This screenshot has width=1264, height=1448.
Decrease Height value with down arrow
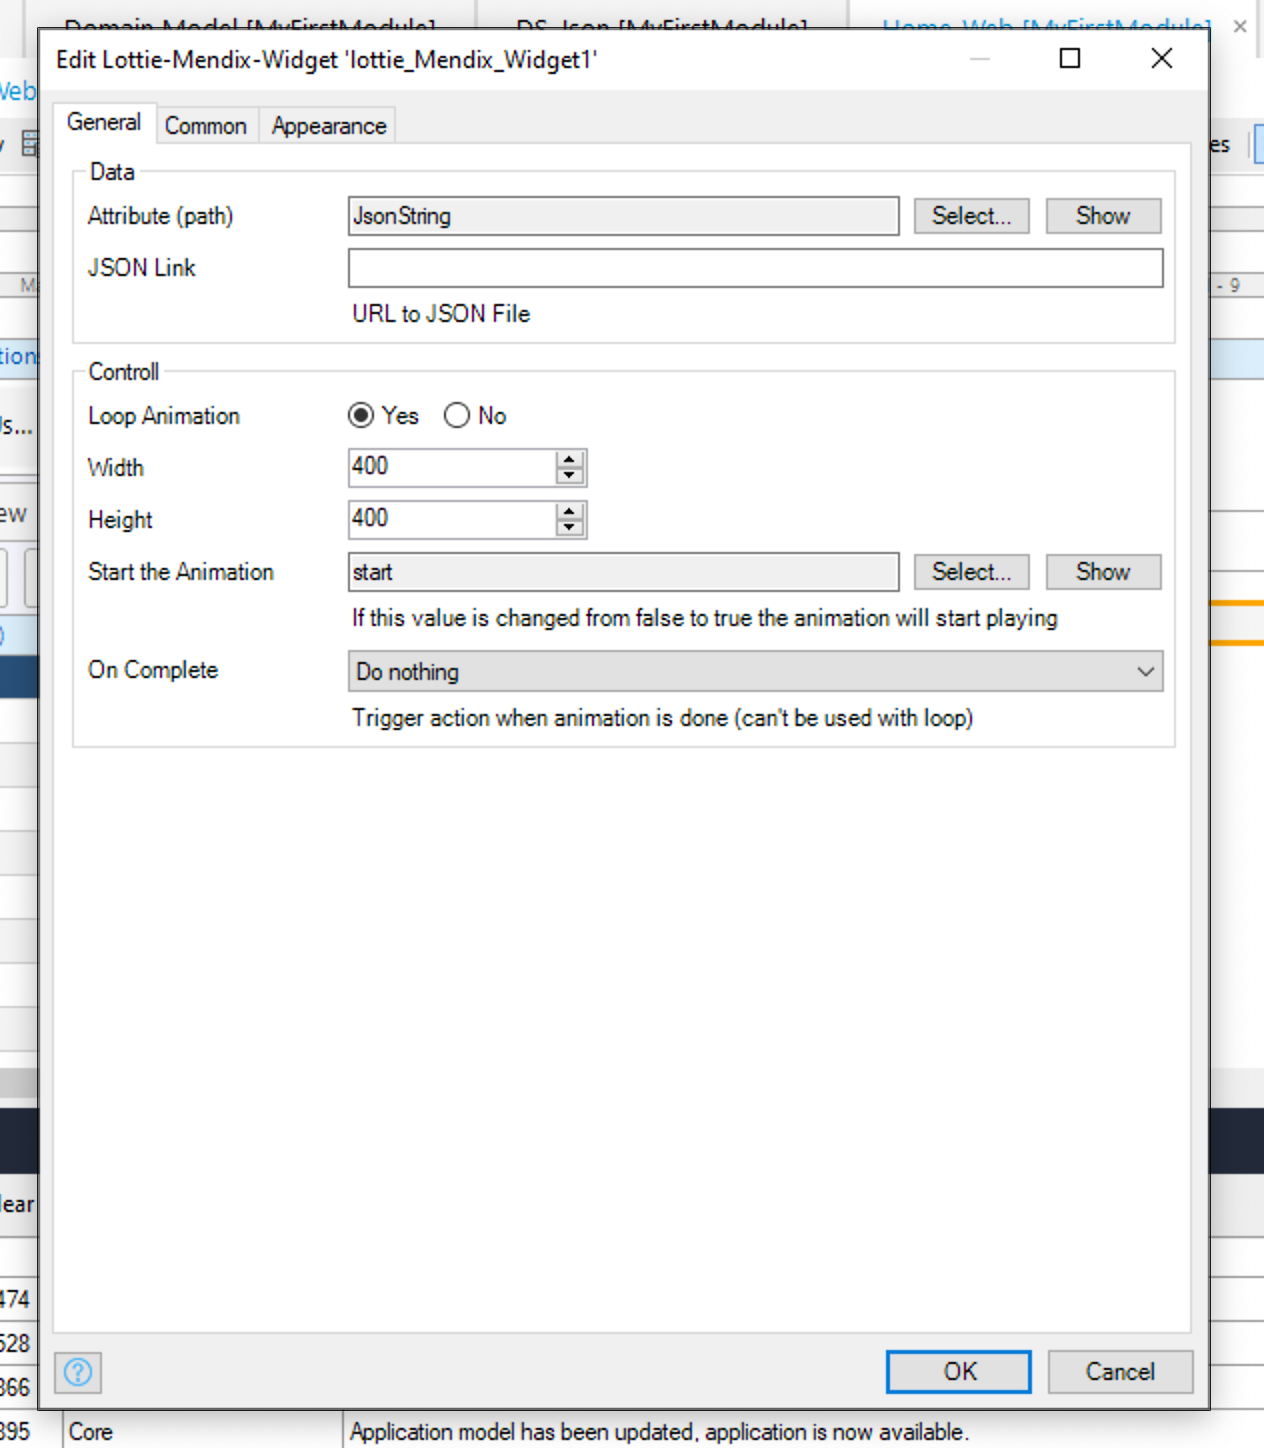point(569,528)
